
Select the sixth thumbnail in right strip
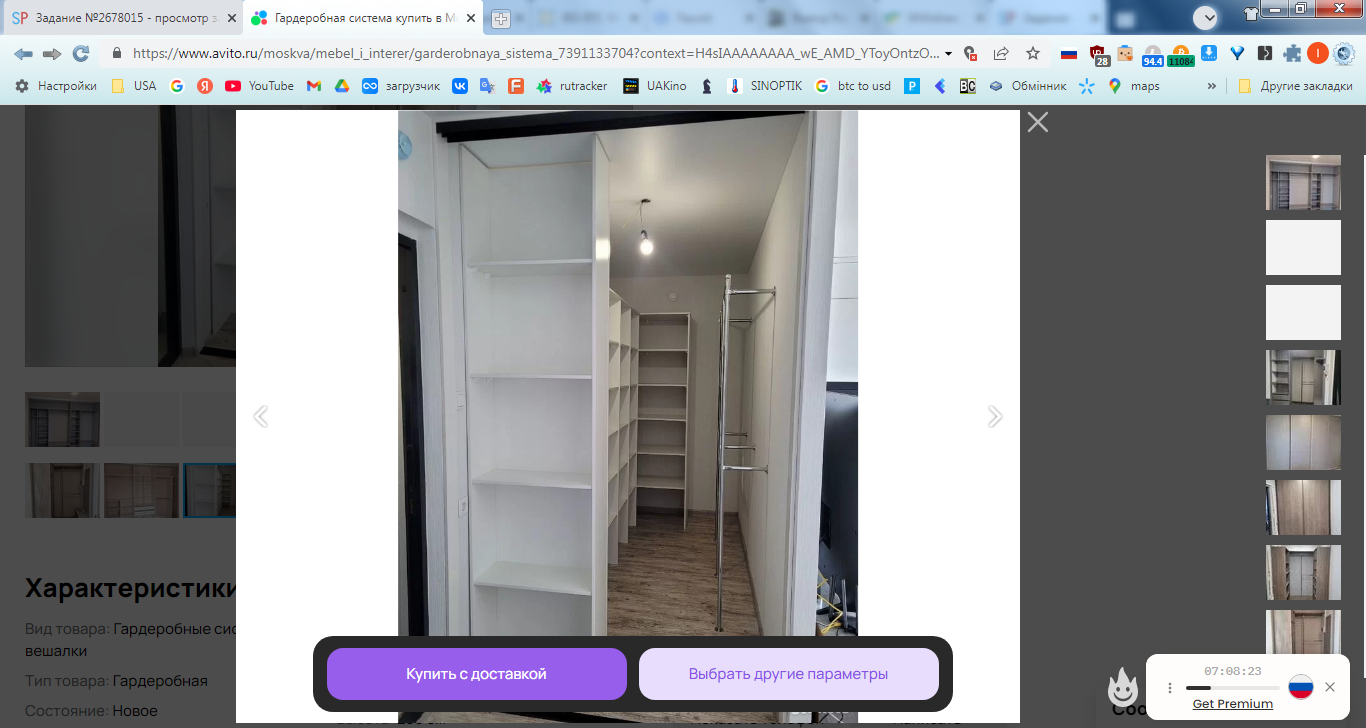(1303, 507)
